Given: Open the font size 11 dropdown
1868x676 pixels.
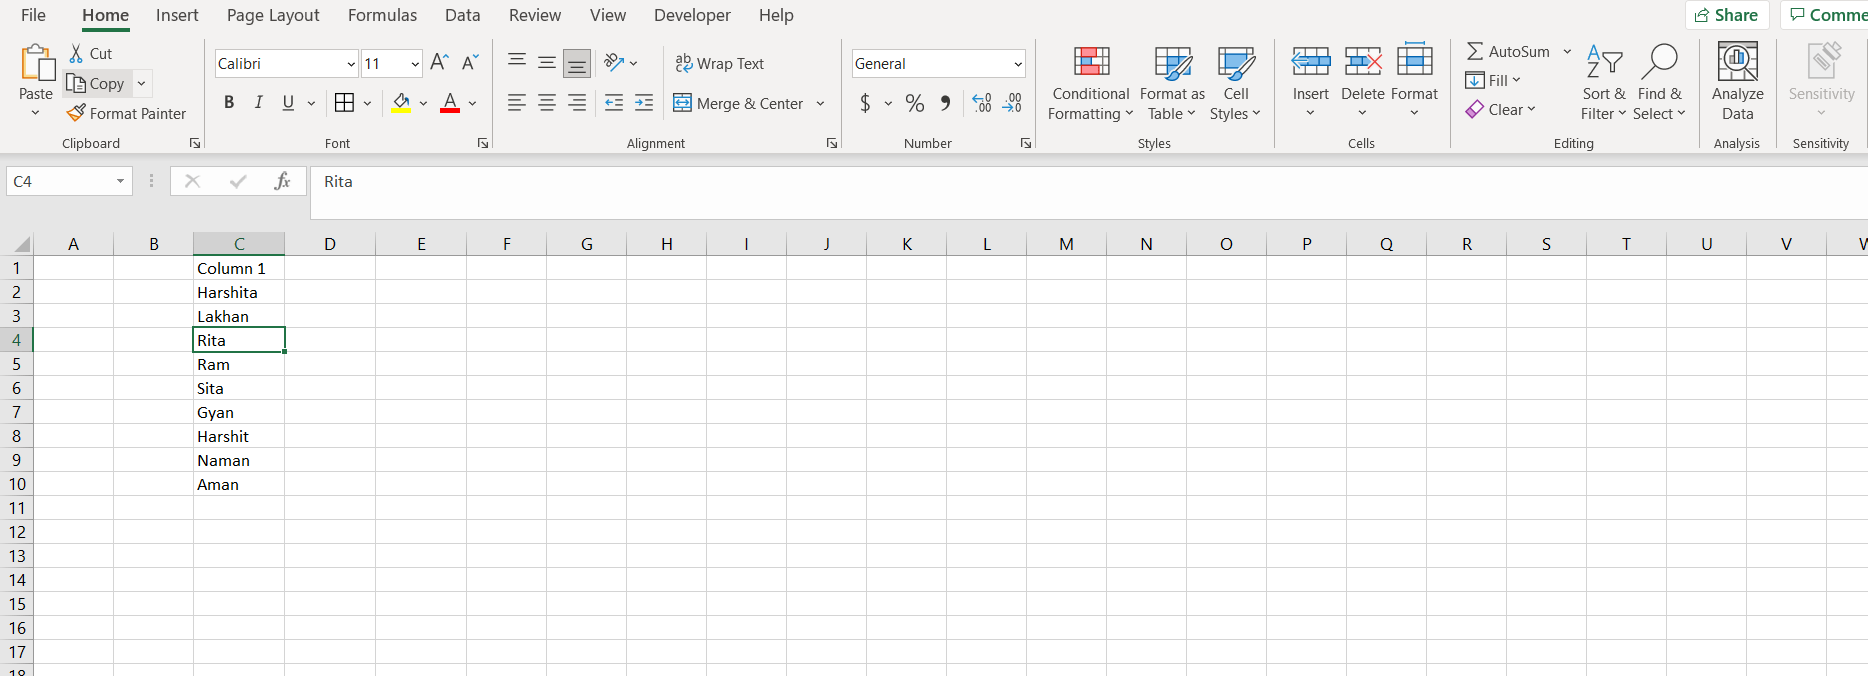Looking at the screenshot, I should 415,64.
